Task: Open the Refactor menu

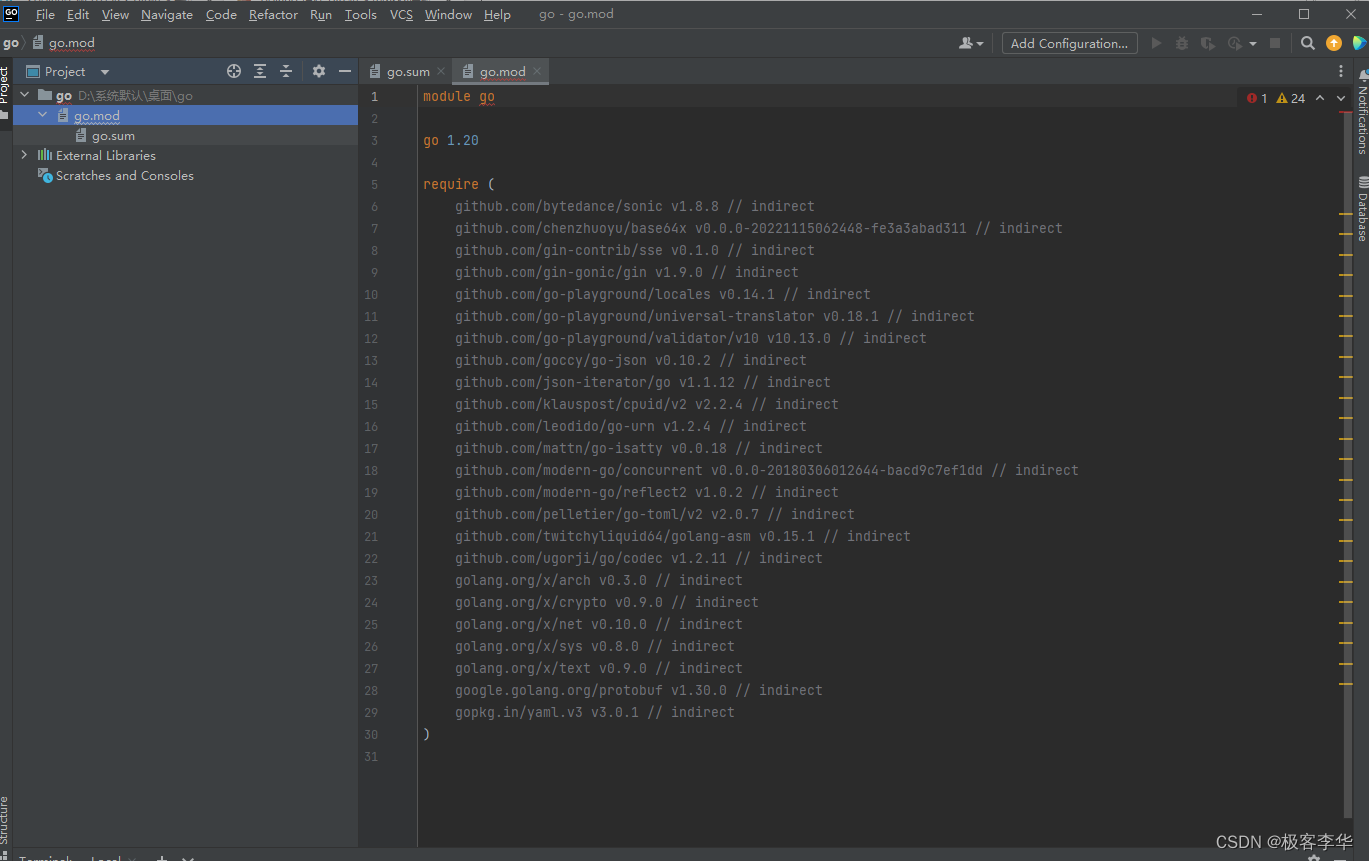Action: (273, 14)
